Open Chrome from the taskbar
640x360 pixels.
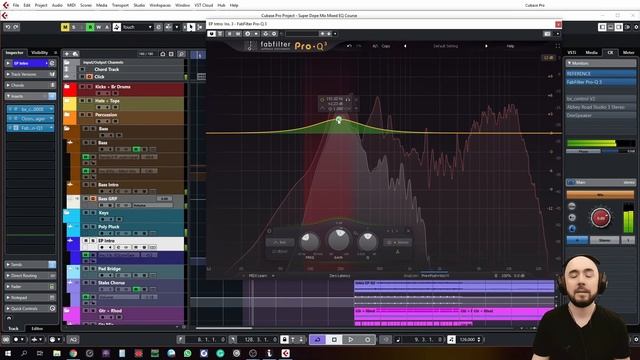73,353
